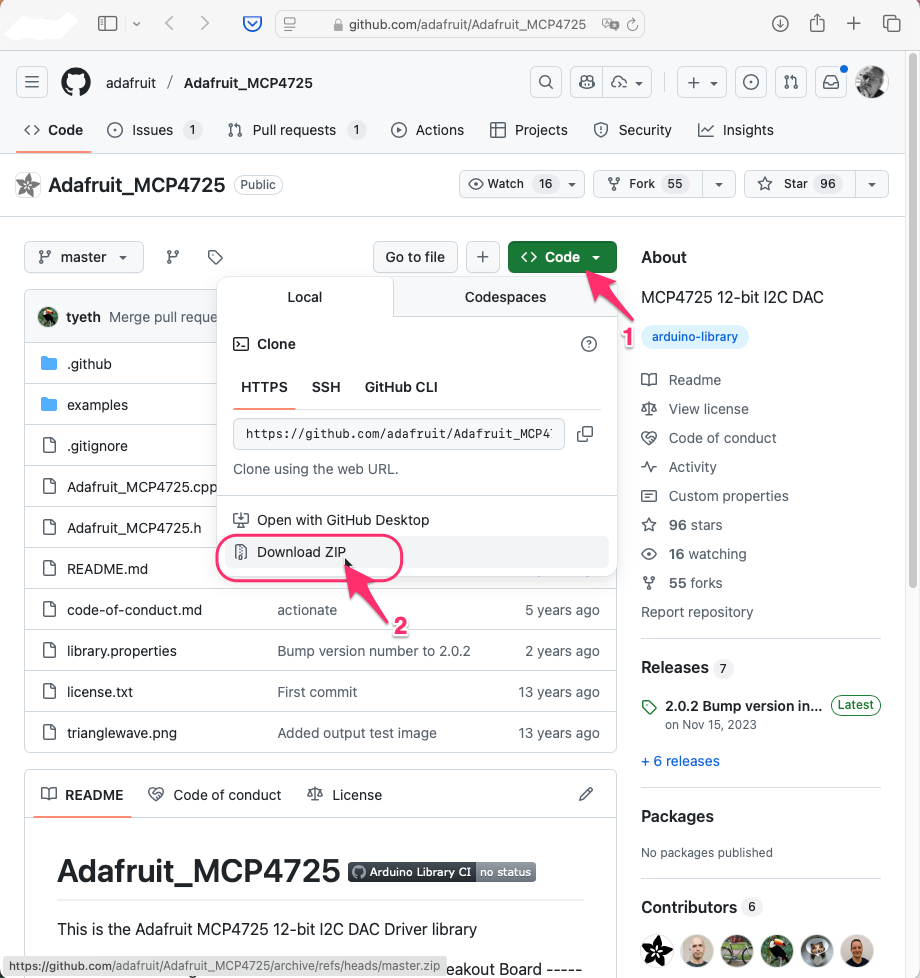Click the Pocket shield extension icon

pos(252,24)
